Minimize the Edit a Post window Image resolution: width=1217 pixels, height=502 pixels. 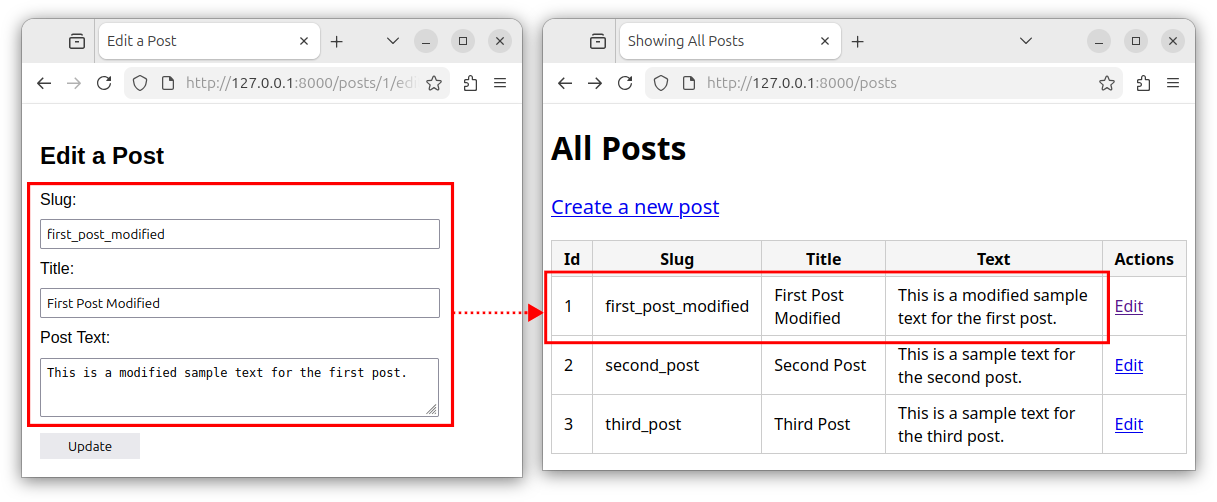click(x=426, y=41)
